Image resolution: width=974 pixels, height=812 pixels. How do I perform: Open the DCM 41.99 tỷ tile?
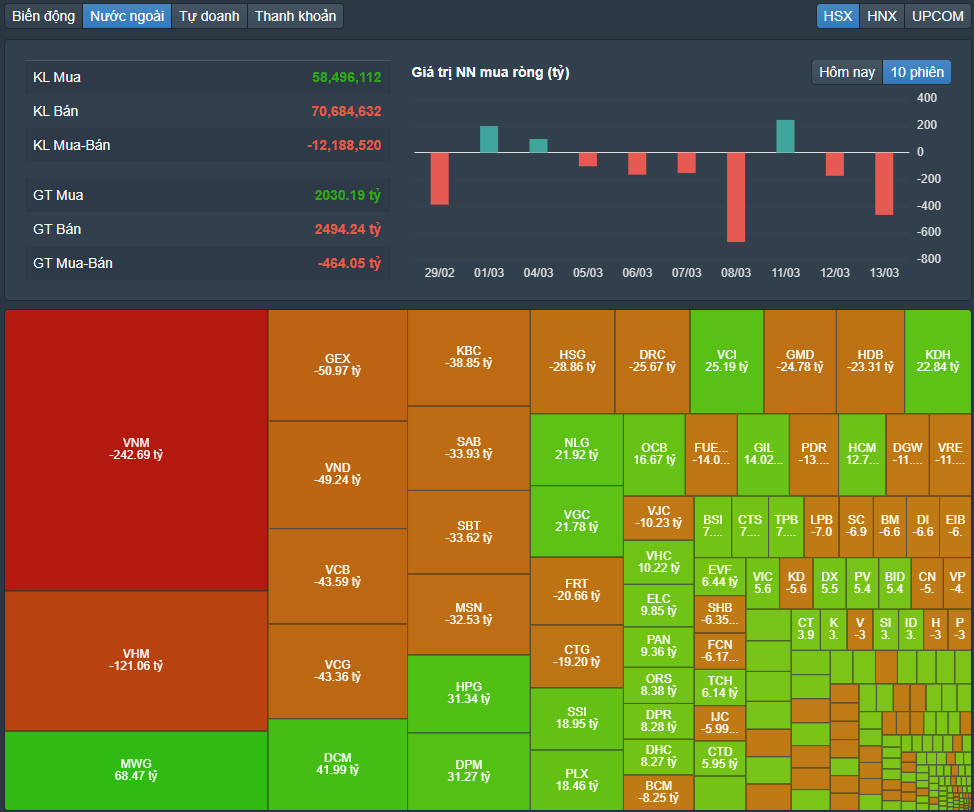(337, 764)
